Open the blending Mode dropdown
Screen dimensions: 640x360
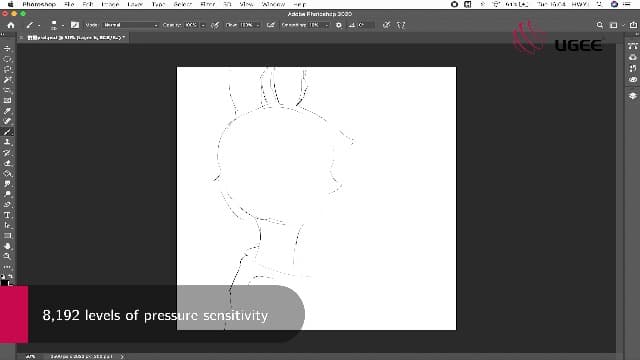(130, 25)
